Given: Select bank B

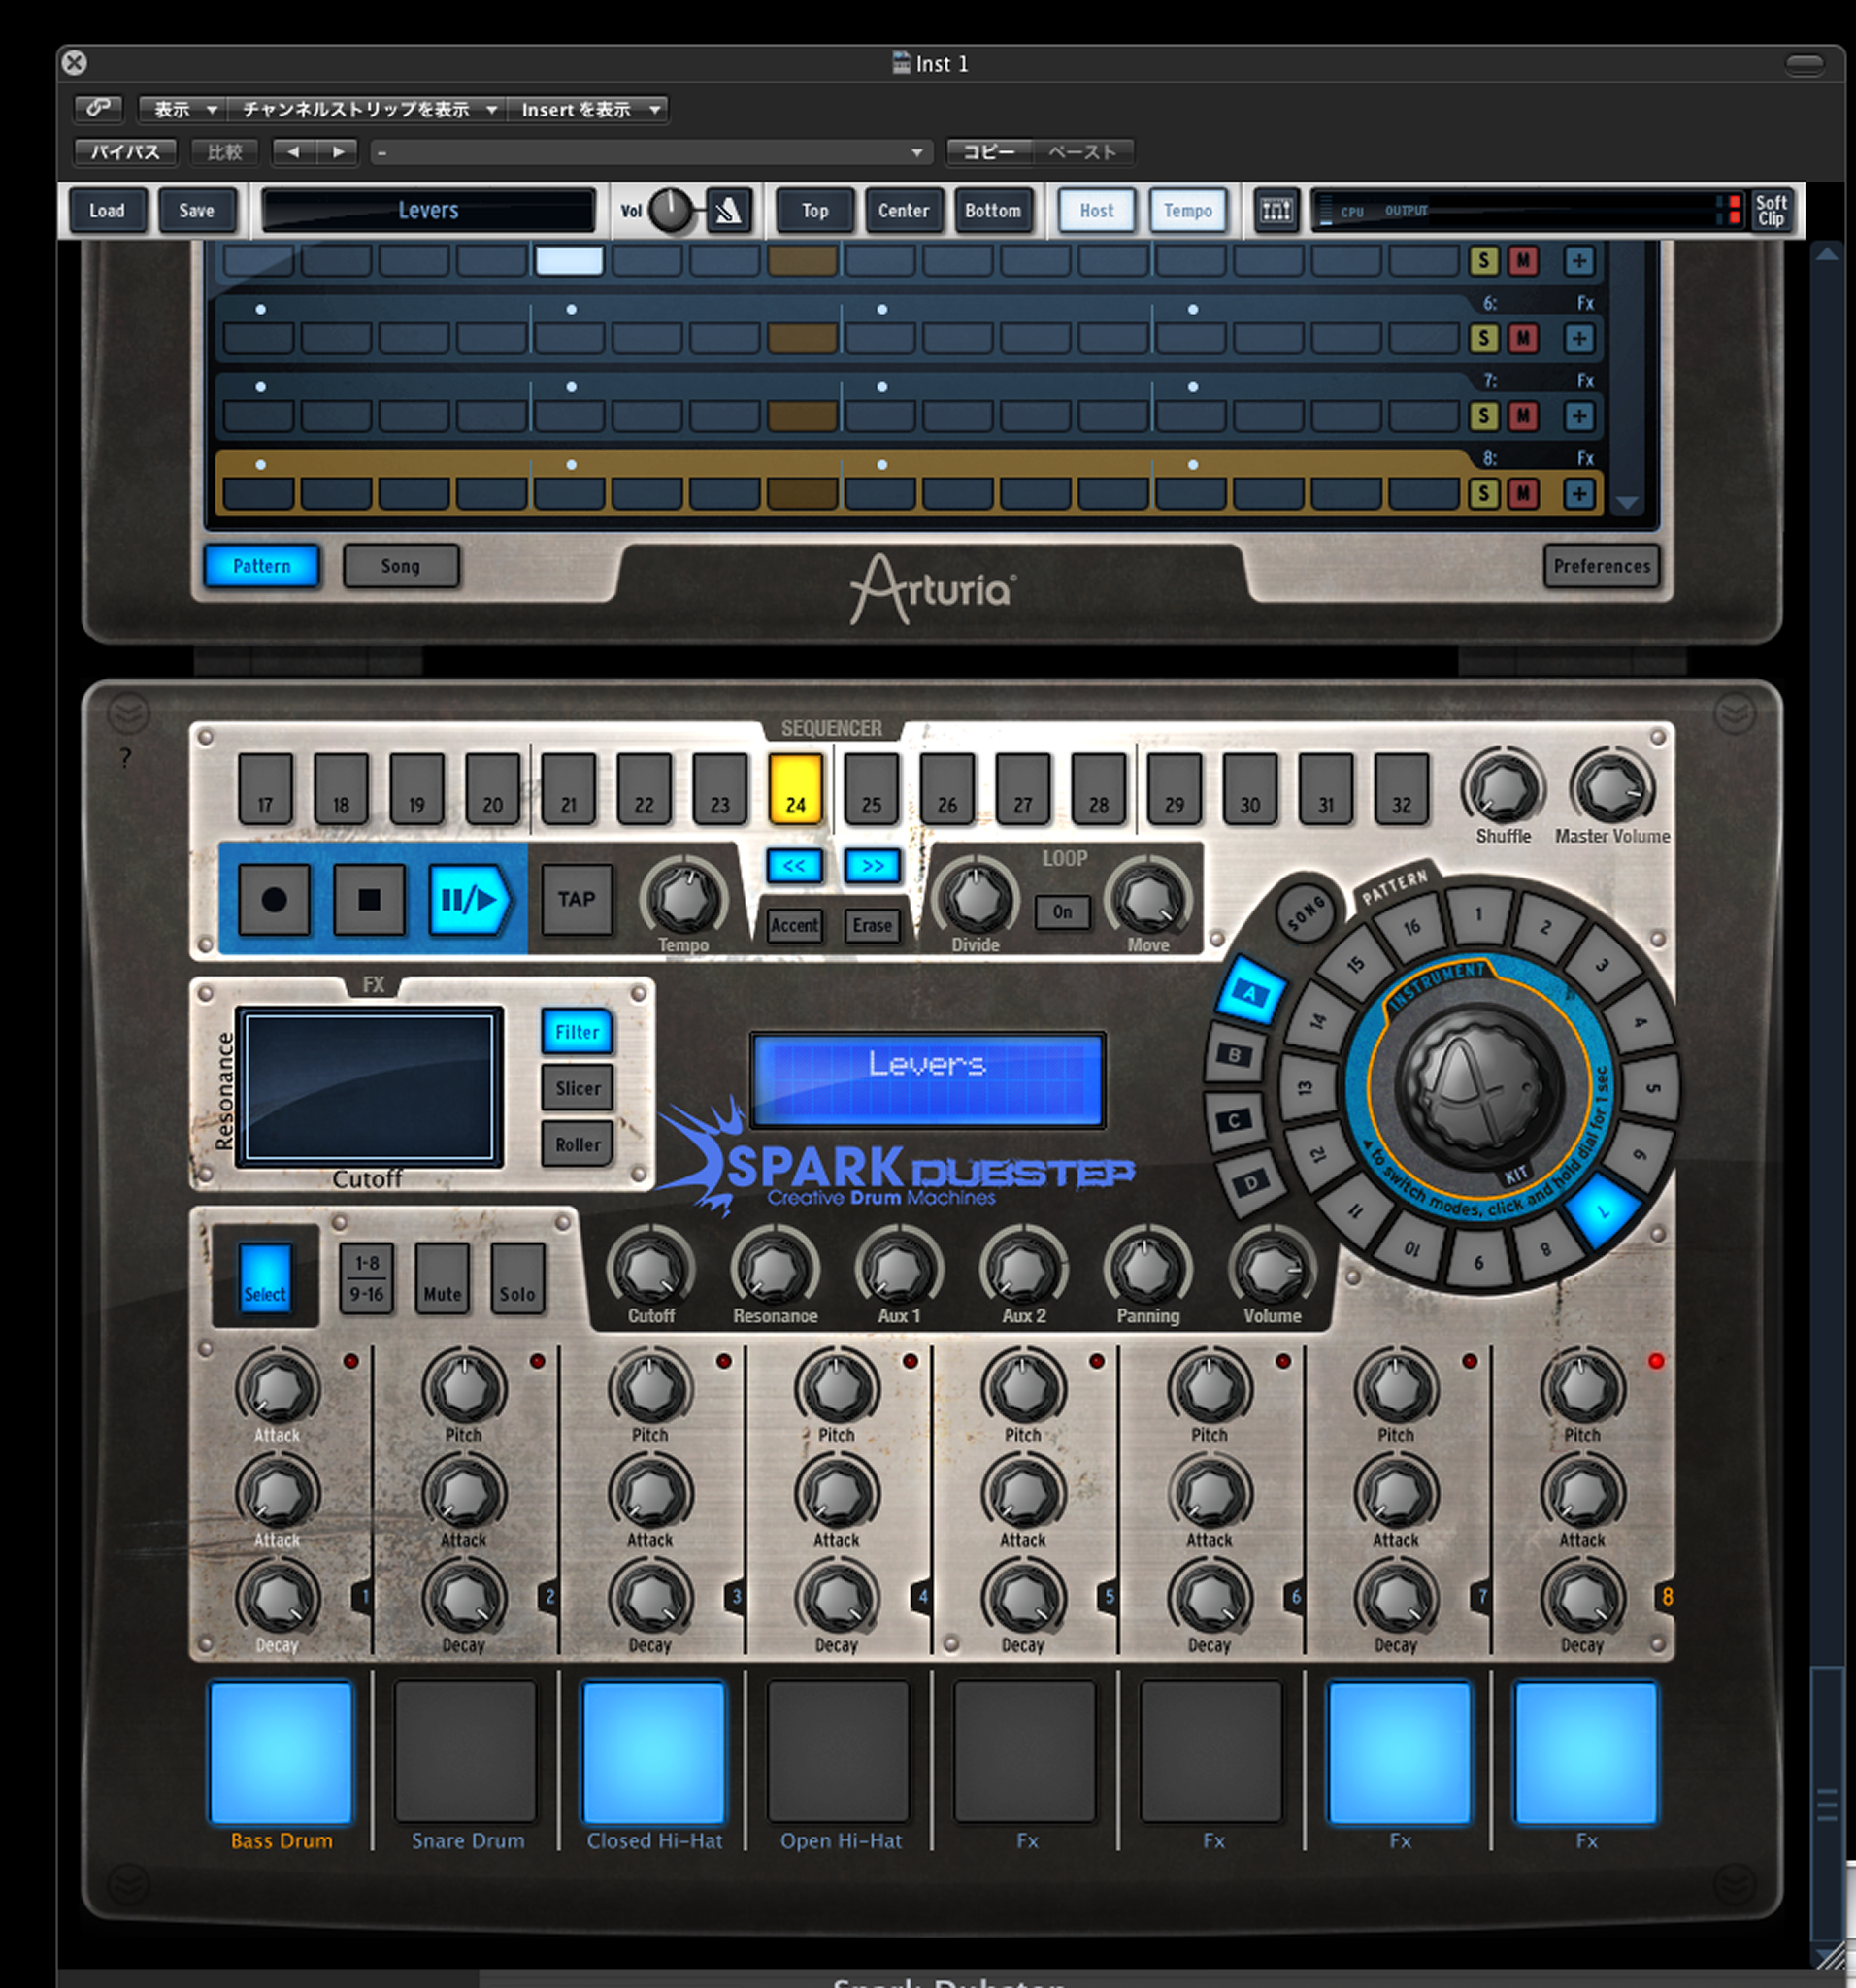Looking at the screenshot, I should point(1235,1055).
